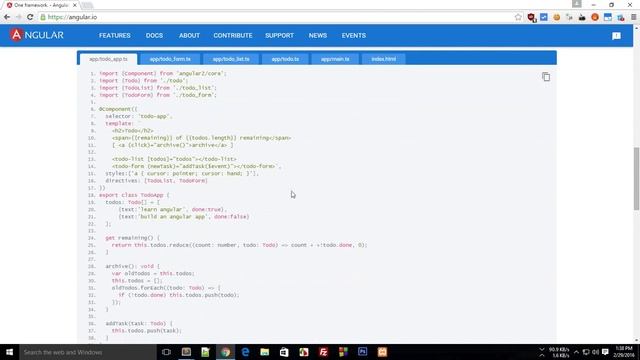Open FileZilla from taskbar
640x360 pixels.
[x=323, y=352]
